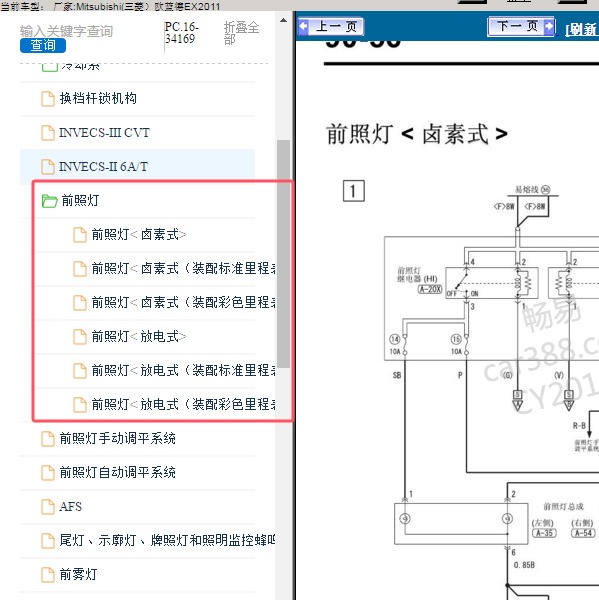Click connector label A-20X in diagram
Viewport: 599px width, 600px height.
pyautogui.click(x=430, y=289)
